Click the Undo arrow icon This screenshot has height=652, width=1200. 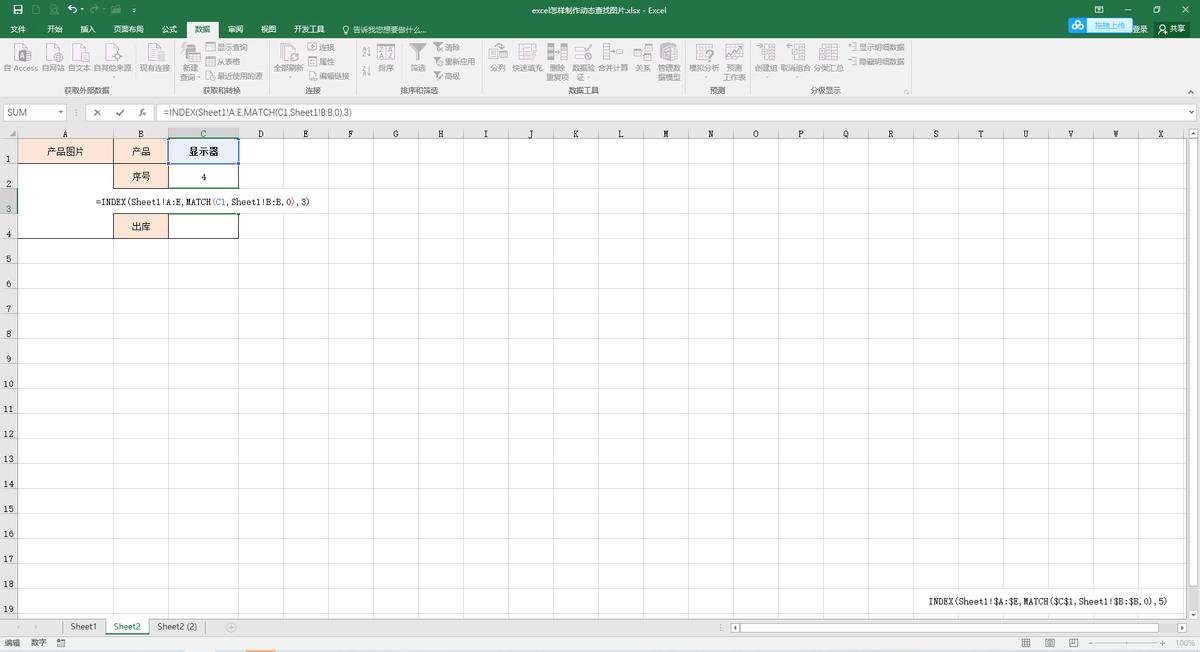tap(72, 10)
